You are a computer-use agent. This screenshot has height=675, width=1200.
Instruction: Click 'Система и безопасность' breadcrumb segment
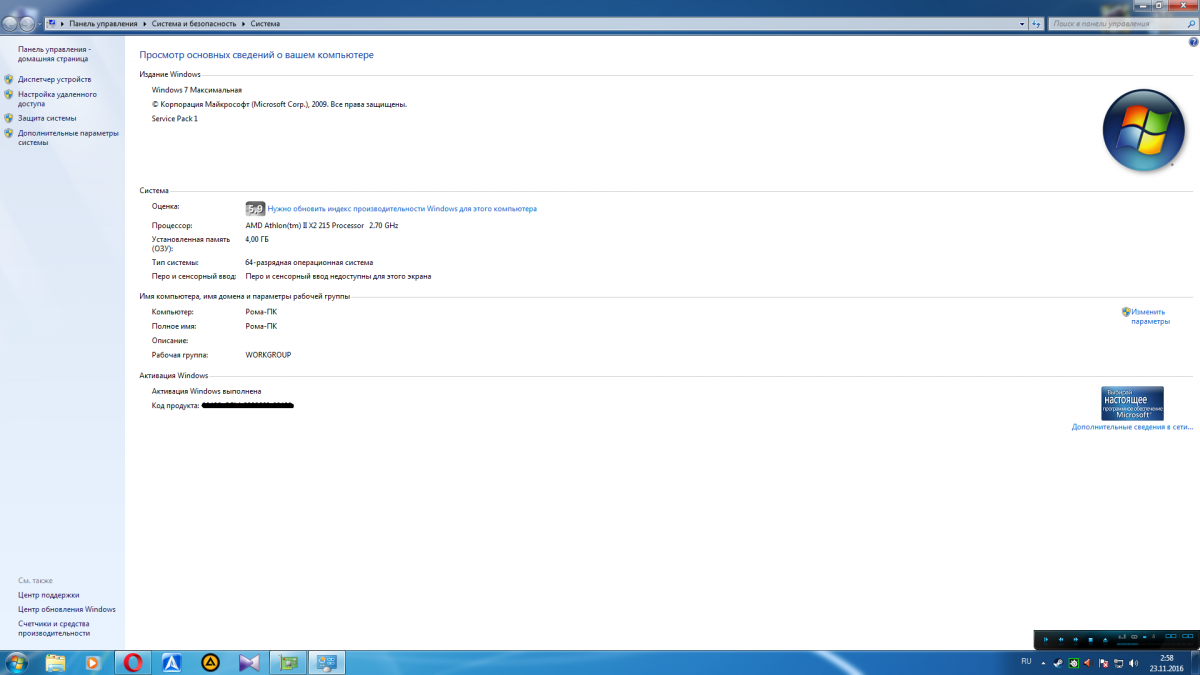pyautogui.click(x=194, y=23)
